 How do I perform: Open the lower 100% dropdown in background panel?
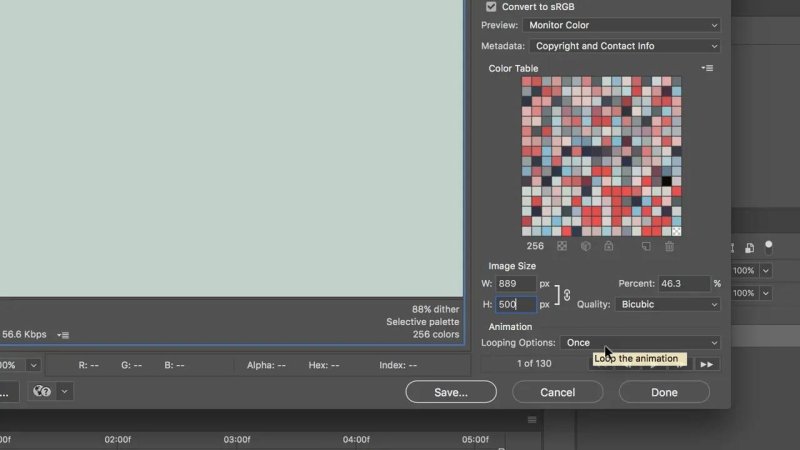(x=766, y=293)
